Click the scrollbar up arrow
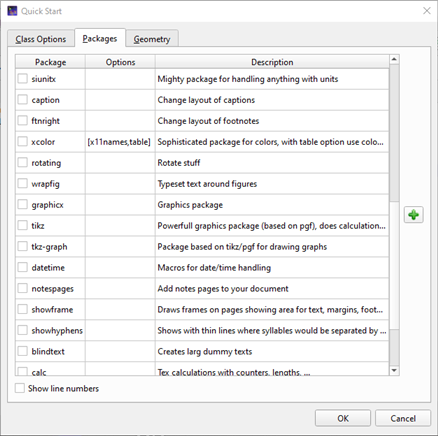The height and width of the screenshot is (436, 438). coord(394,59)
